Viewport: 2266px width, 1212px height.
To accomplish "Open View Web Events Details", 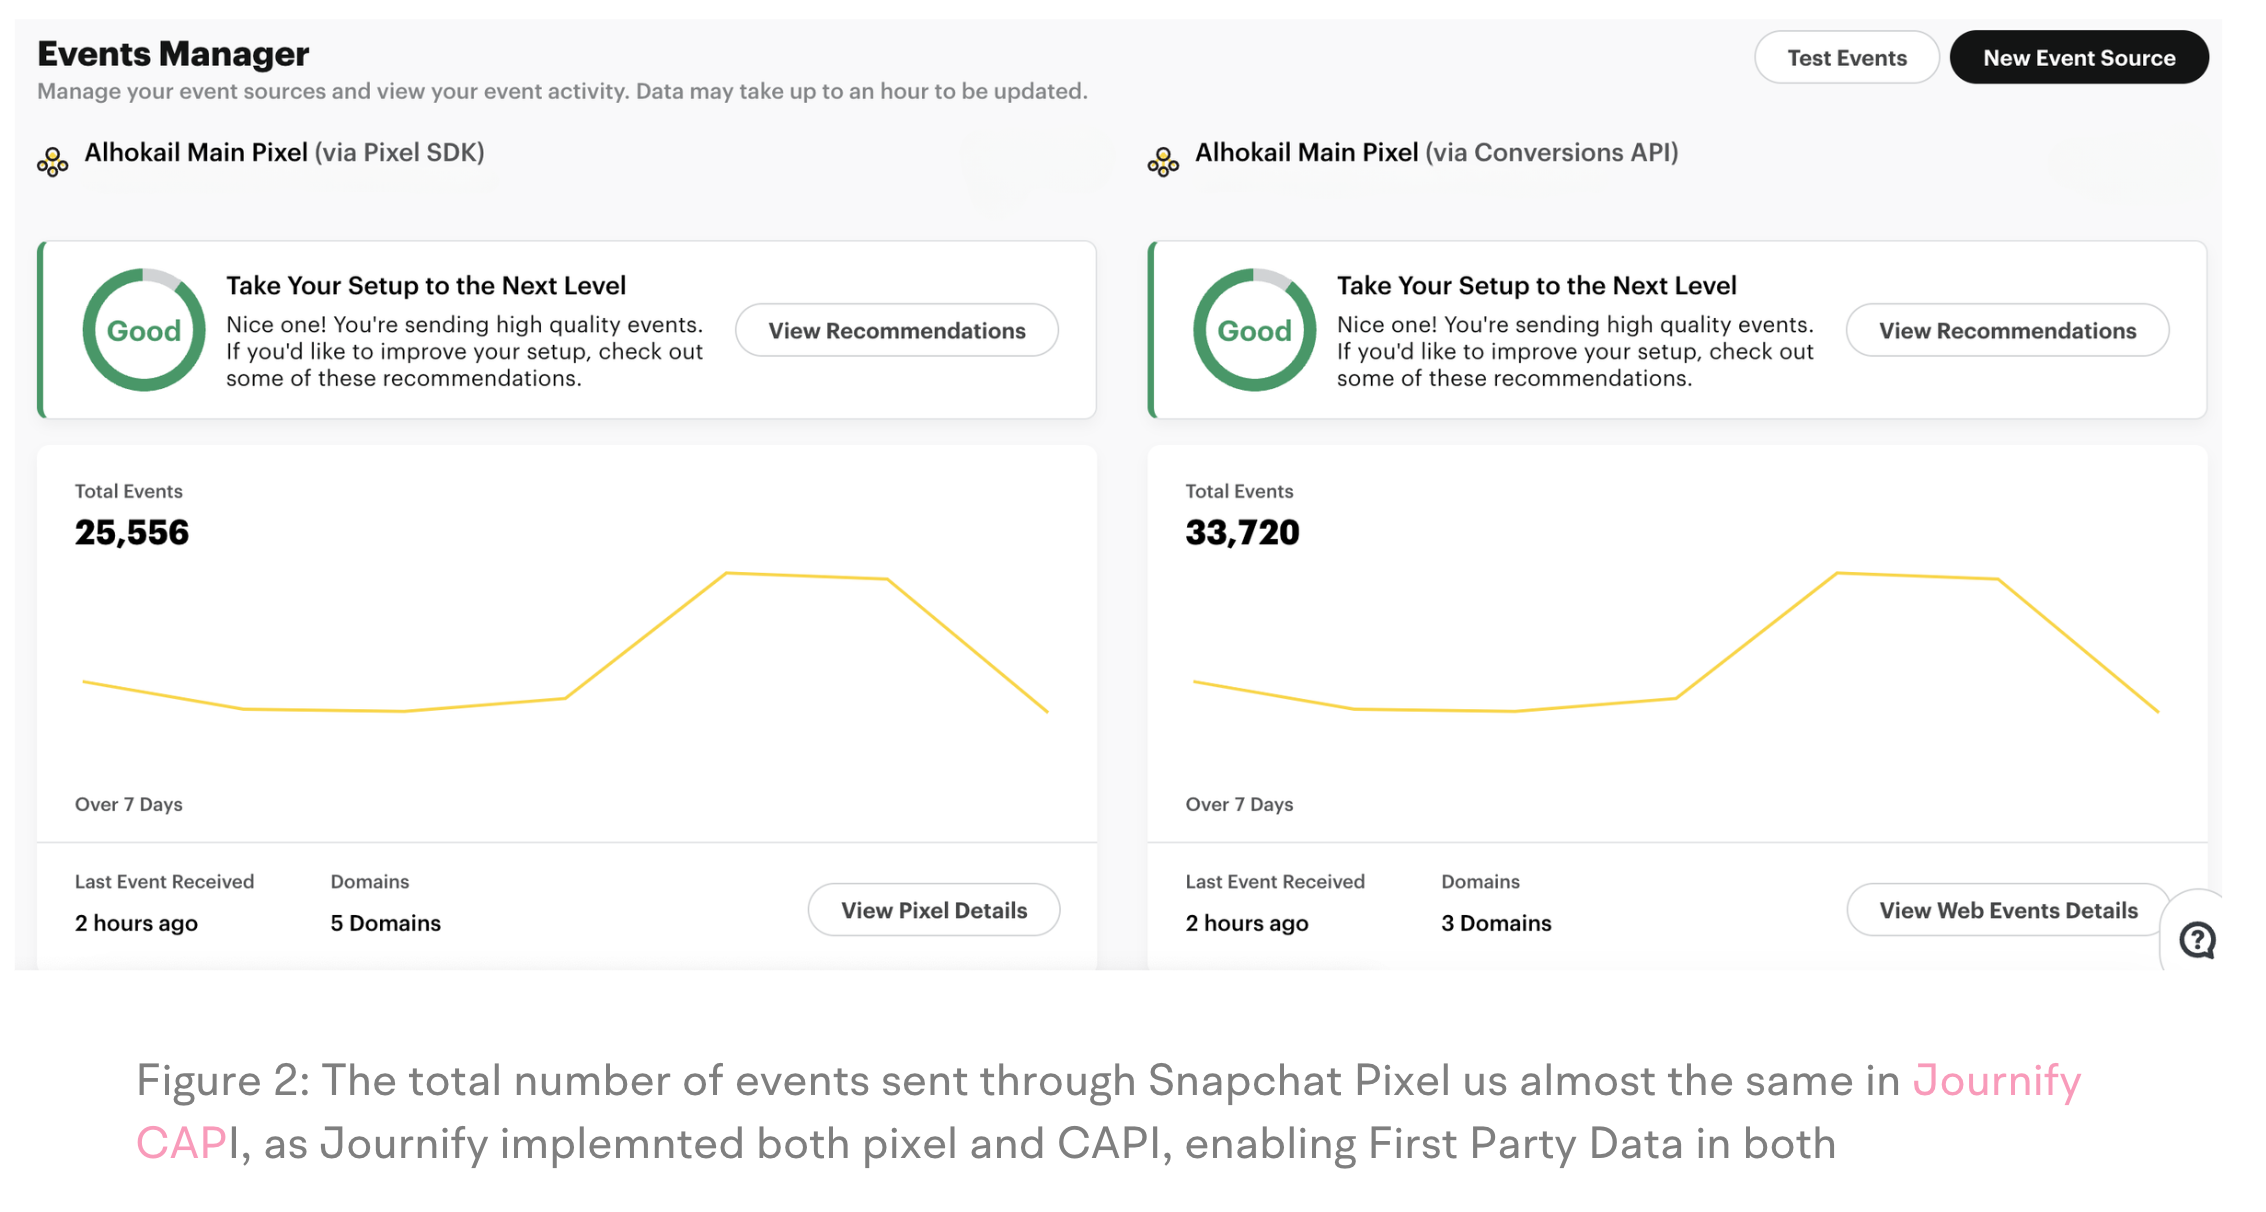I will (2008, 910).
